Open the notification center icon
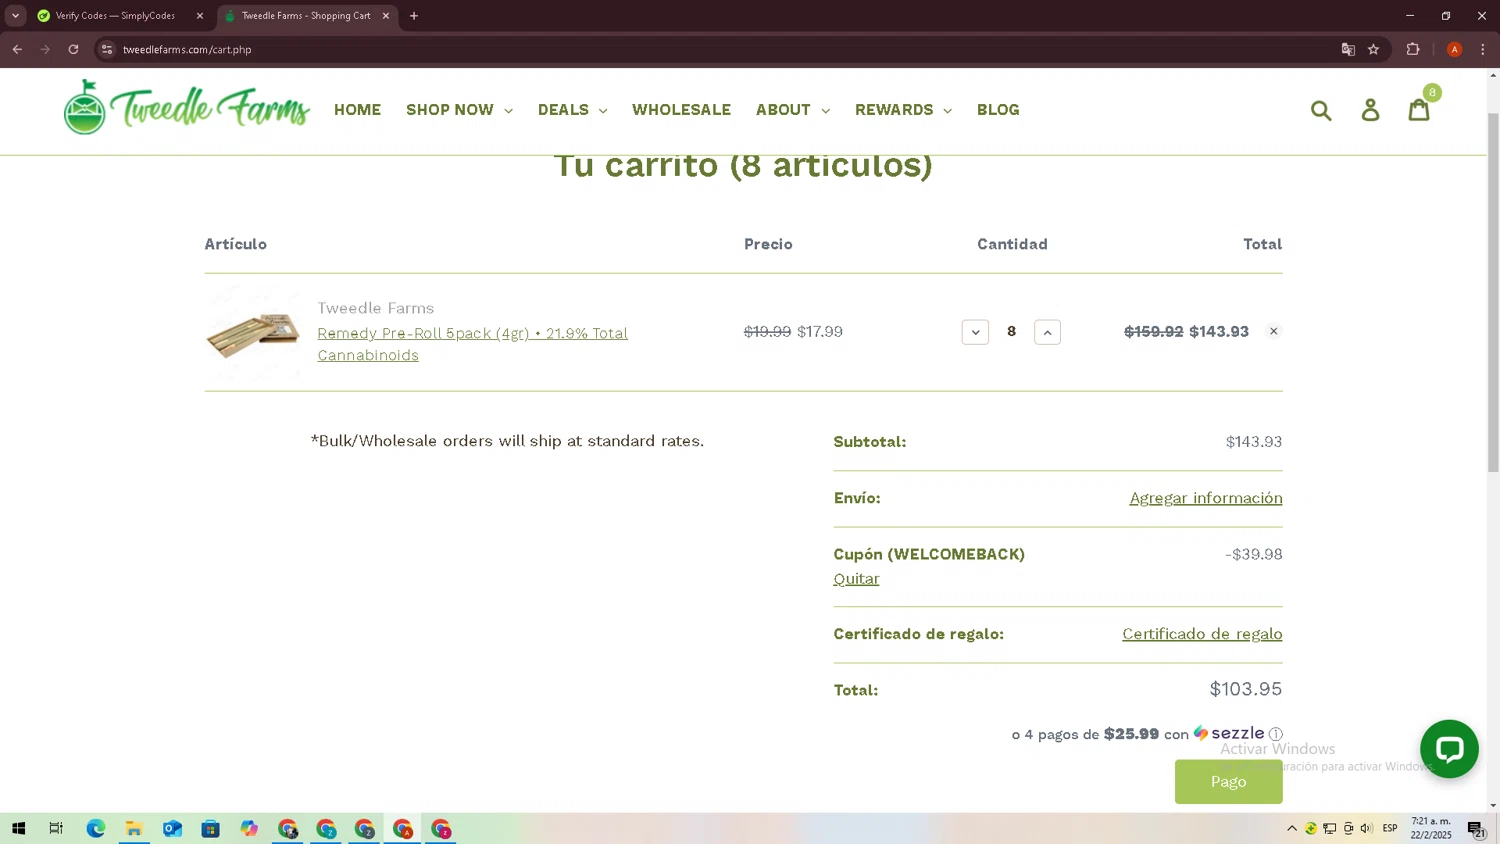Image resolution: width=1500 pixels, height=844 pixels. [x=1476, y=829]
